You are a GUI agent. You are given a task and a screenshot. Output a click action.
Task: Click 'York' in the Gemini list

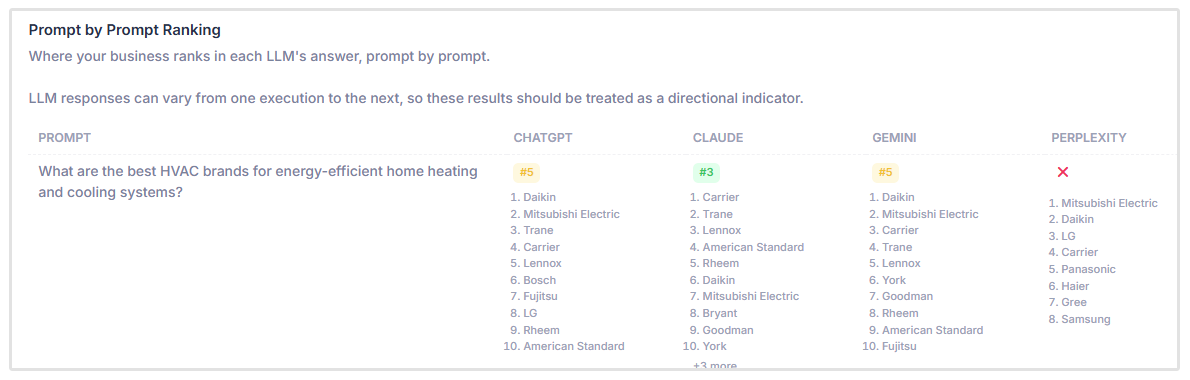(x=894, y=280)
